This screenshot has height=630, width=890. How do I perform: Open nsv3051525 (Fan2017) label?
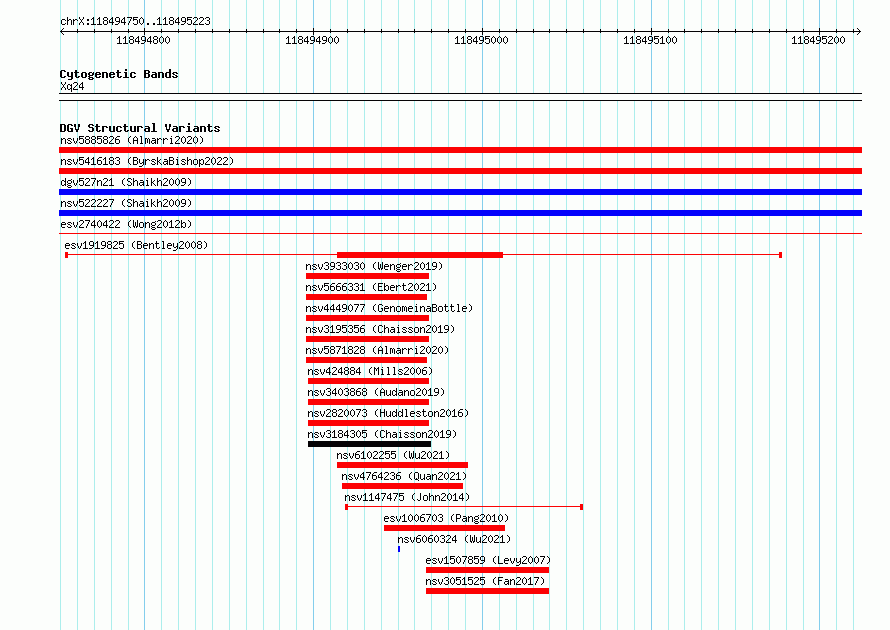point(485,581)
